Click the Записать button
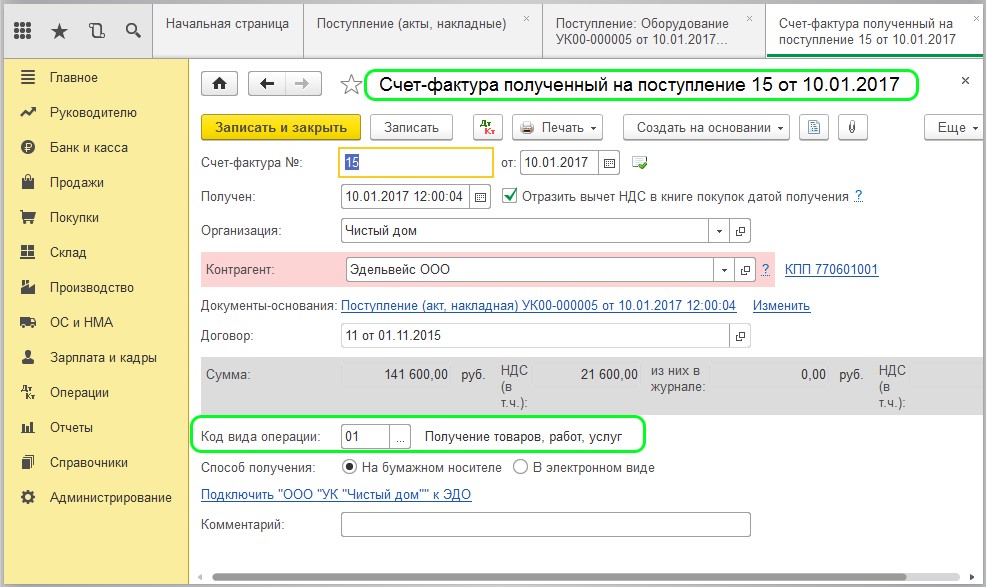 [411, 127]
